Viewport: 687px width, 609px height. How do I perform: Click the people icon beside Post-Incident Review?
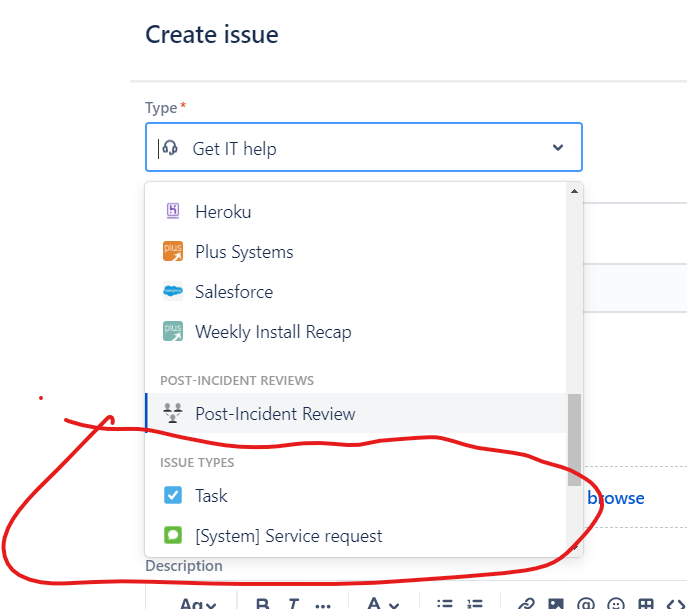coord(173,413)
